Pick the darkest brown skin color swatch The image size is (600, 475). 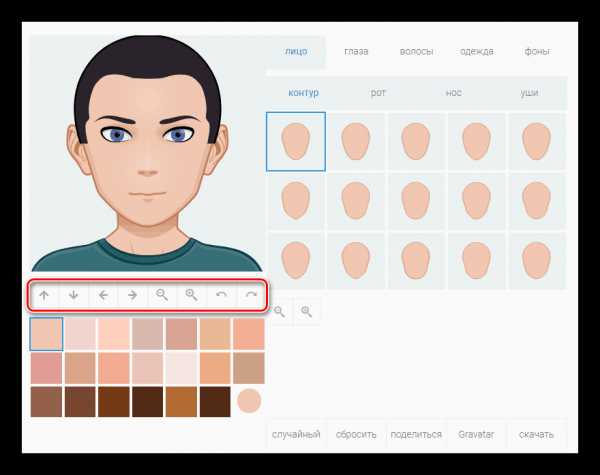(147, 402)
